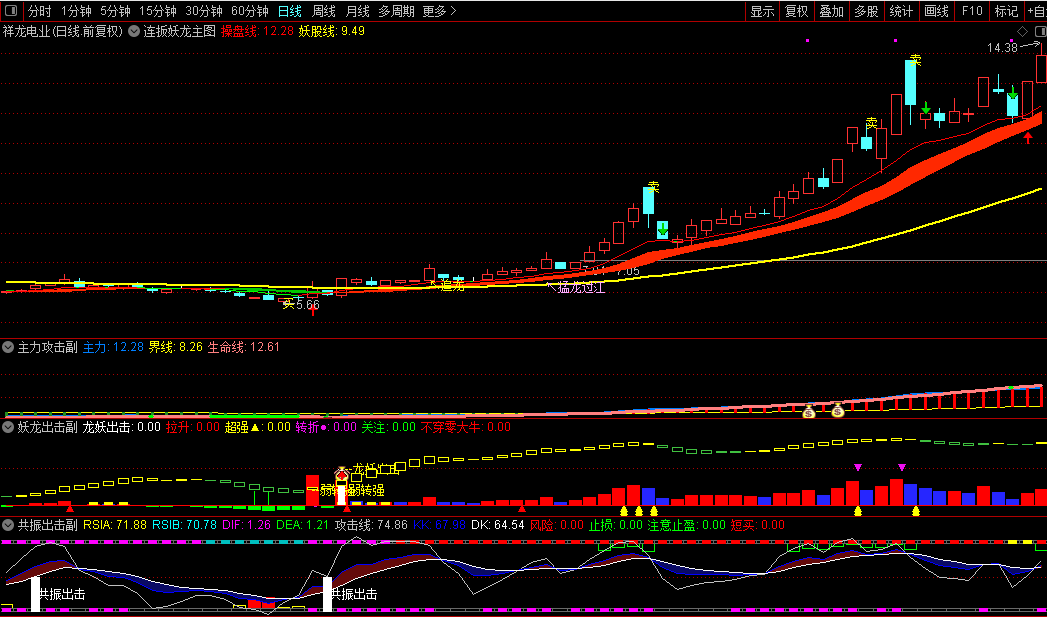Viewport: 1047px width, 617px height.
Task: Click the 注意止盈: 0.00 label
Action: 686,525
